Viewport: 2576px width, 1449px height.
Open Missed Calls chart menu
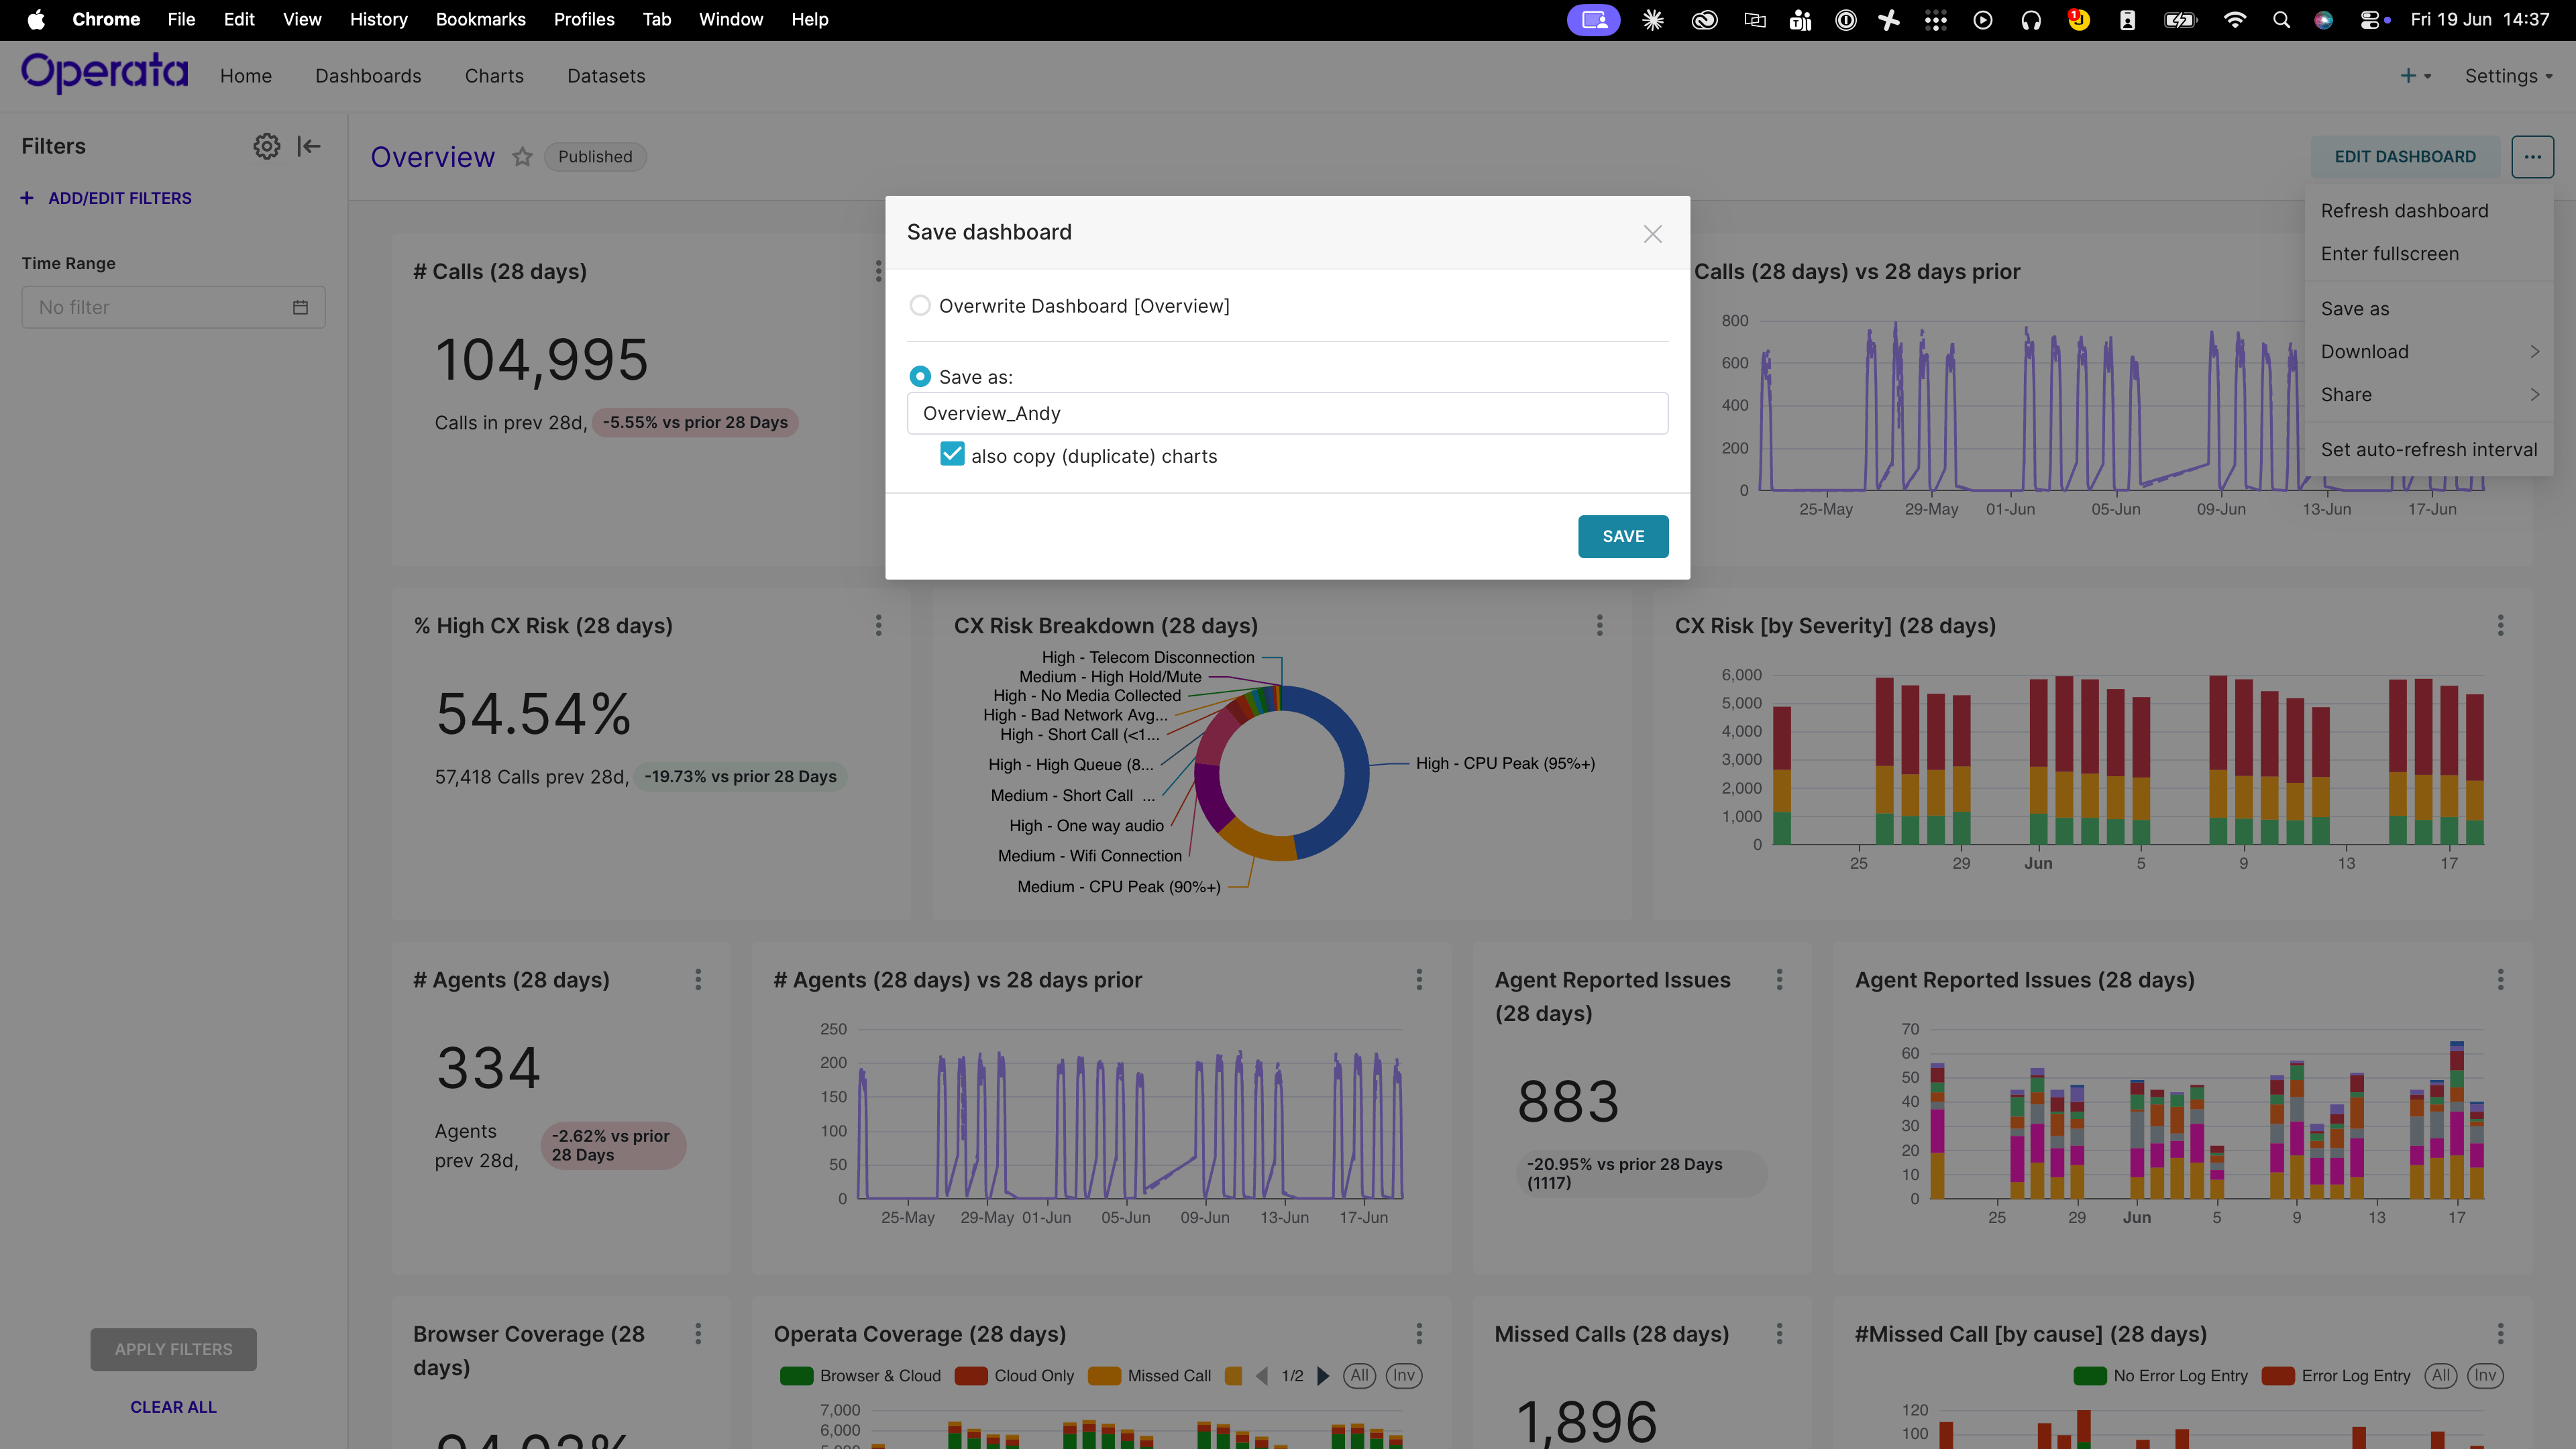(1779, 1333)
